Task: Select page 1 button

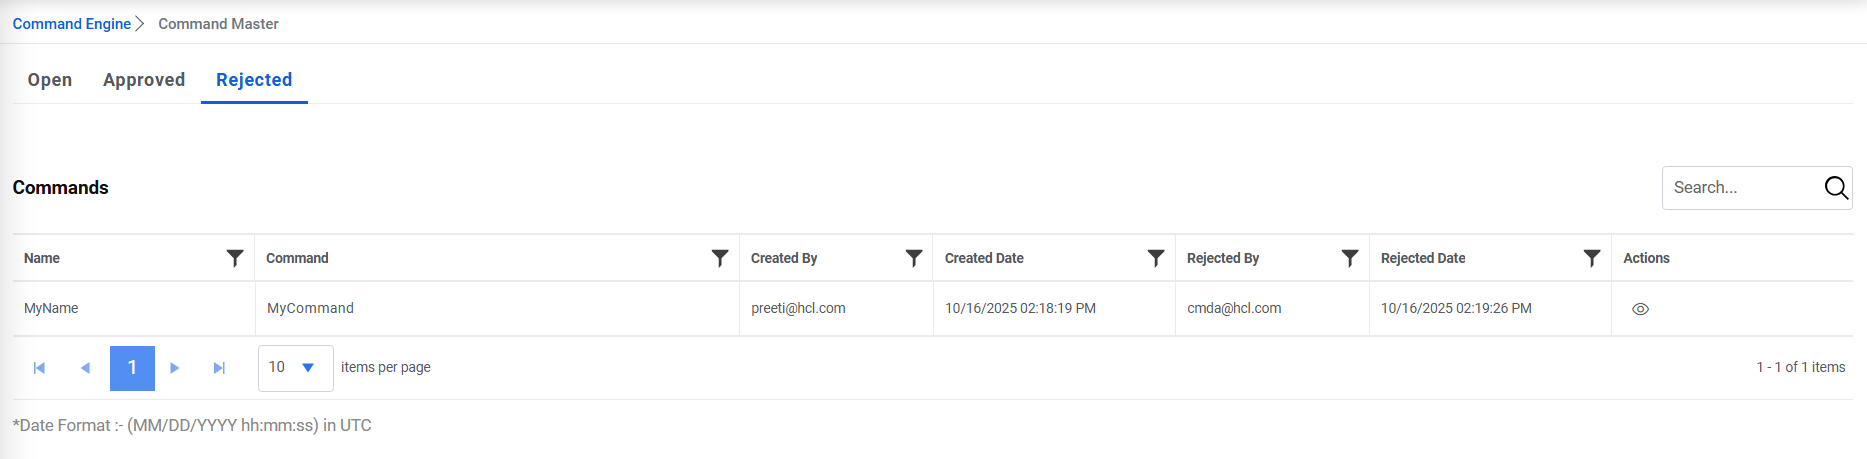Action: [x=132, y=368]
